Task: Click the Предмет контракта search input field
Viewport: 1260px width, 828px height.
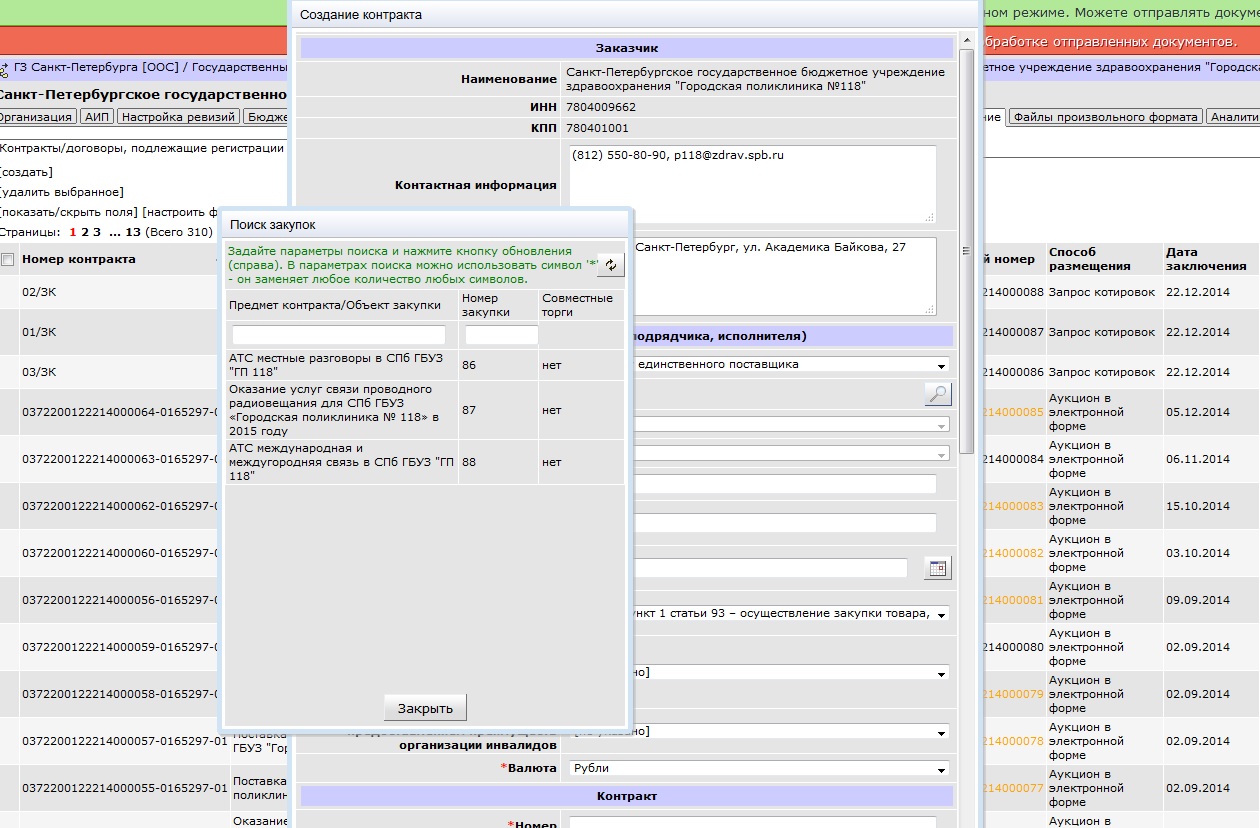Action: click(339, 335)
